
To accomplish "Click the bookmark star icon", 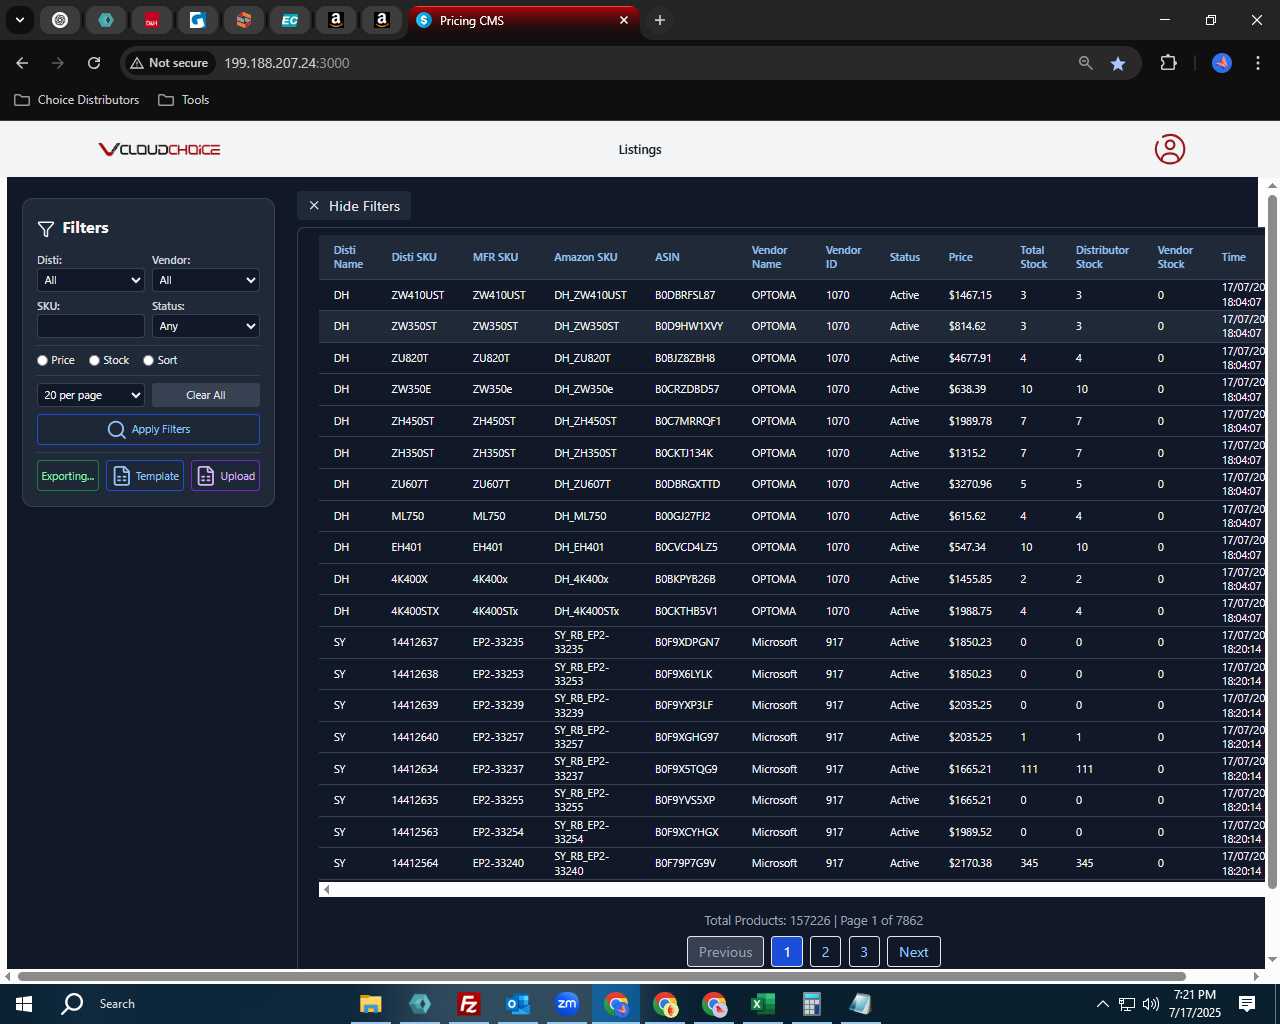I will coord(1118,63).
